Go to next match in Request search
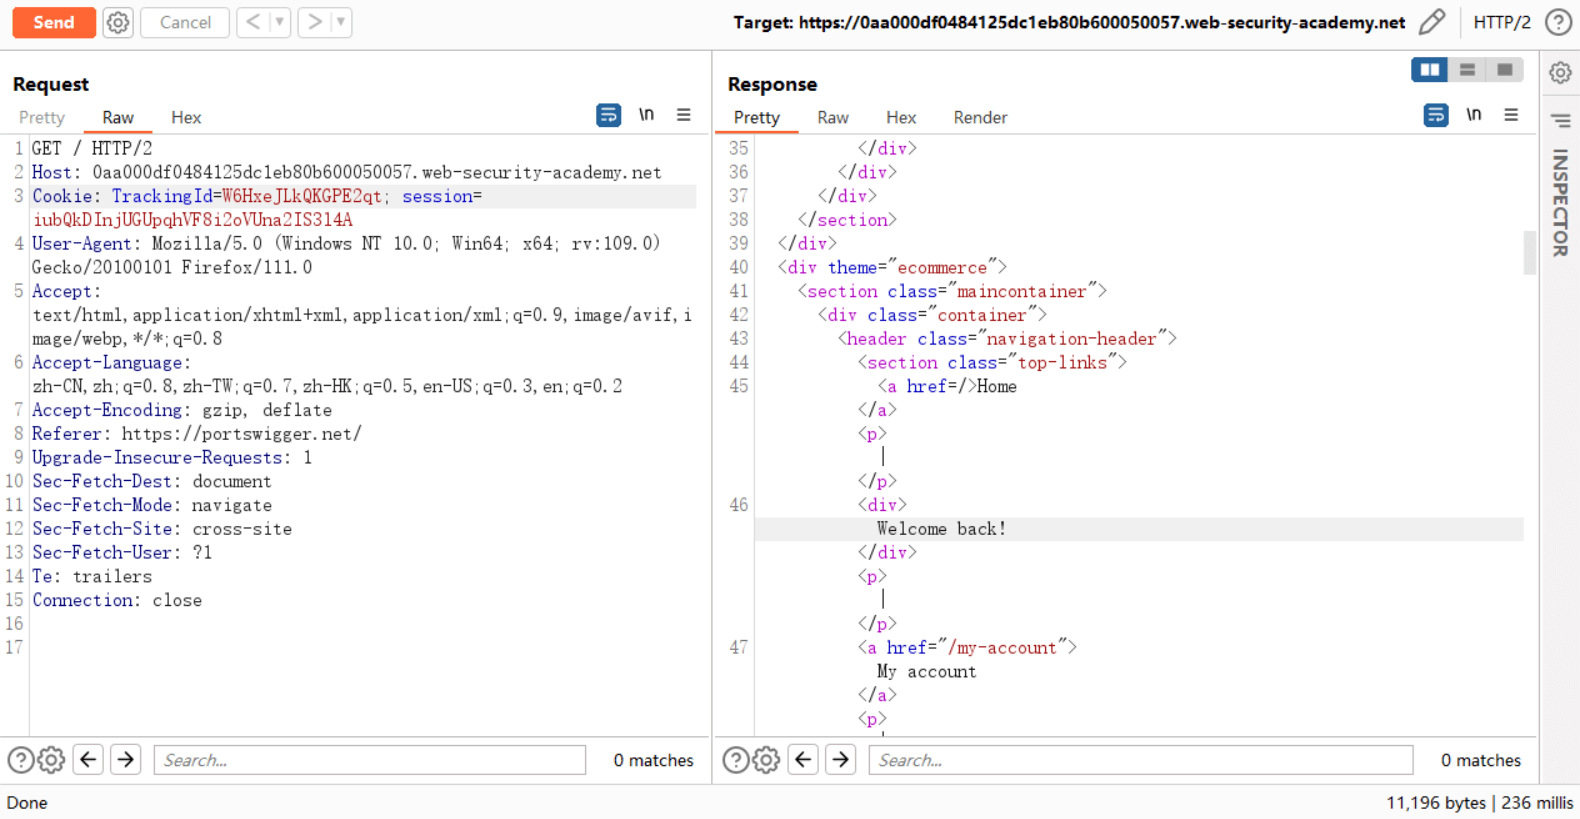Image resolution: width=1580 pixels, height=819 pixels. pyautogui.click(x=126, y=760)
